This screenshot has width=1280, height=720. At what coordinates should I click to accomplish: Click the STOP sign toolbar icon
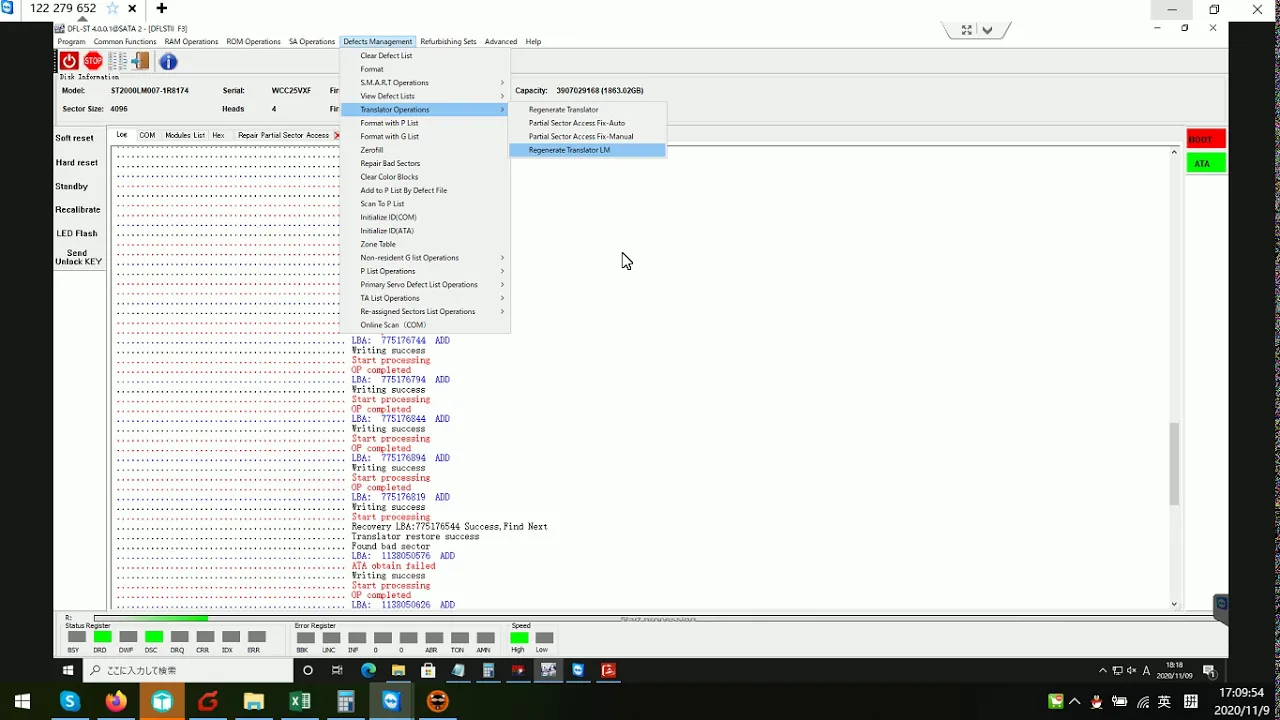click(x=93, y=62)
